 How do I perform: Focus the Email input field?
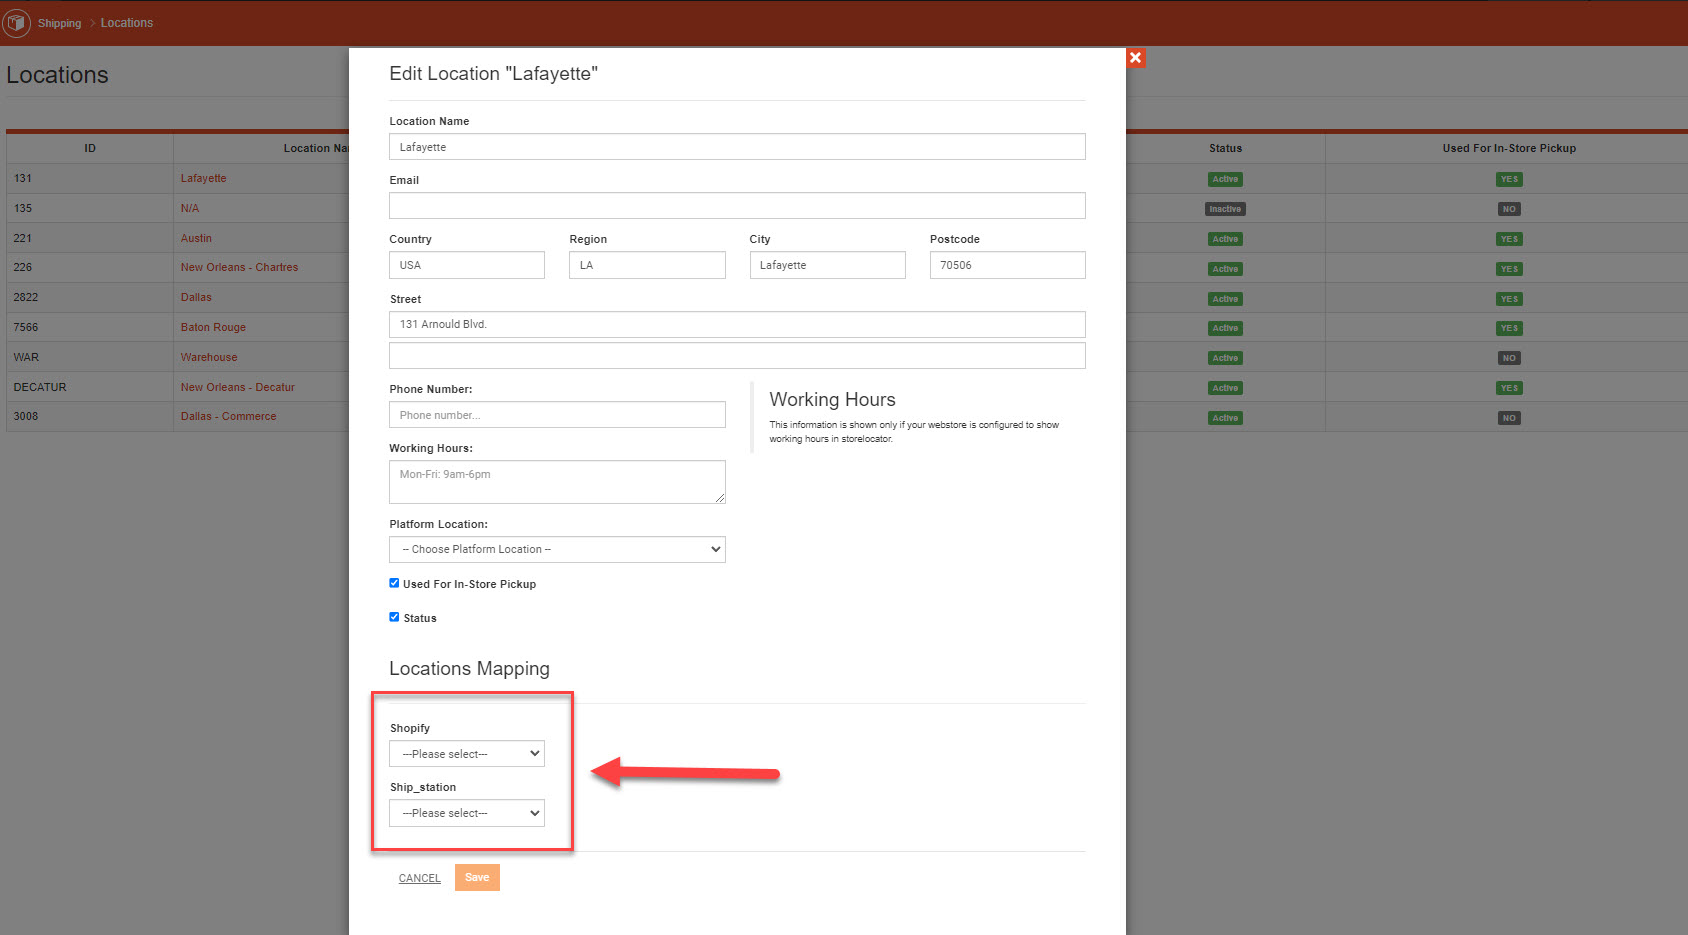click(x=737, y=206)
